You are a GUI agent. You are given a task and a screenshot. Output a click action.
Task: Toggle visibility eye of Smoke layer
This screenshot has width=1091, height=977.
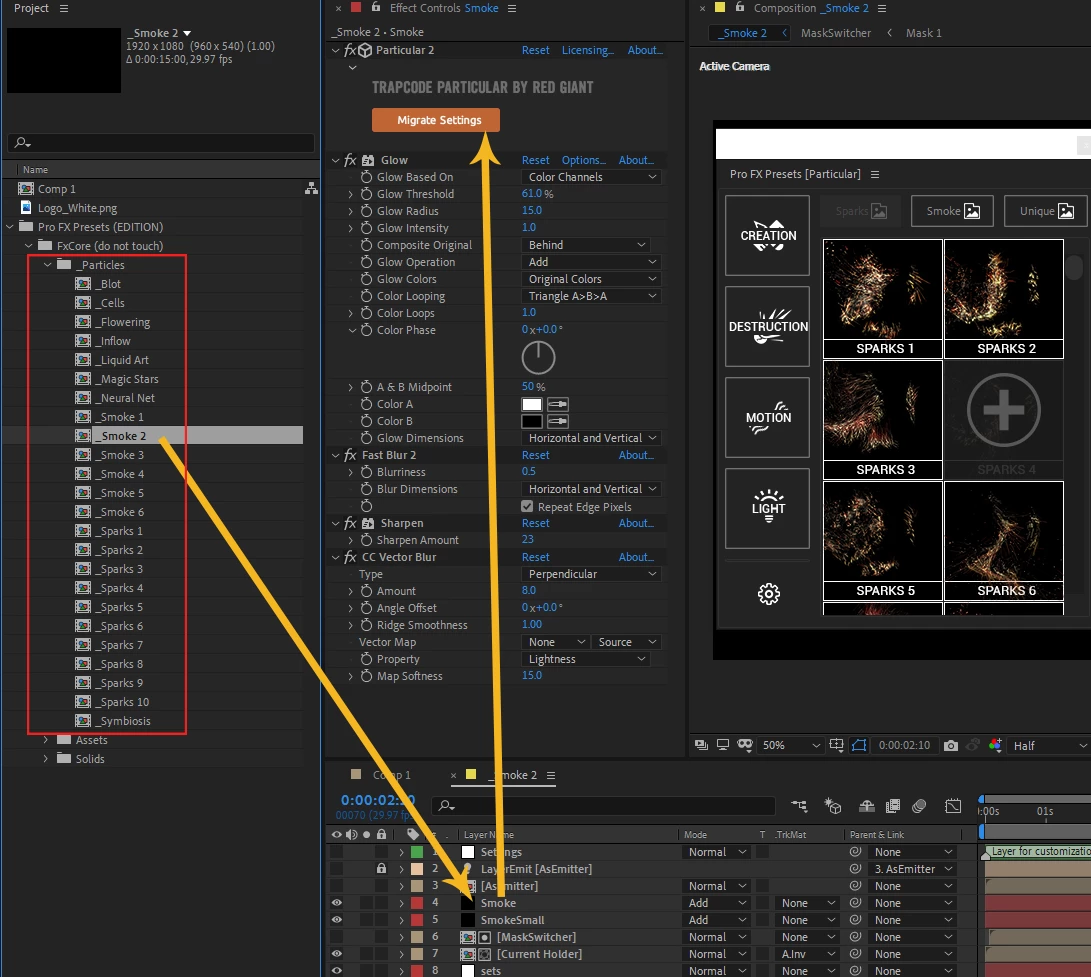[x=336, y=903]
